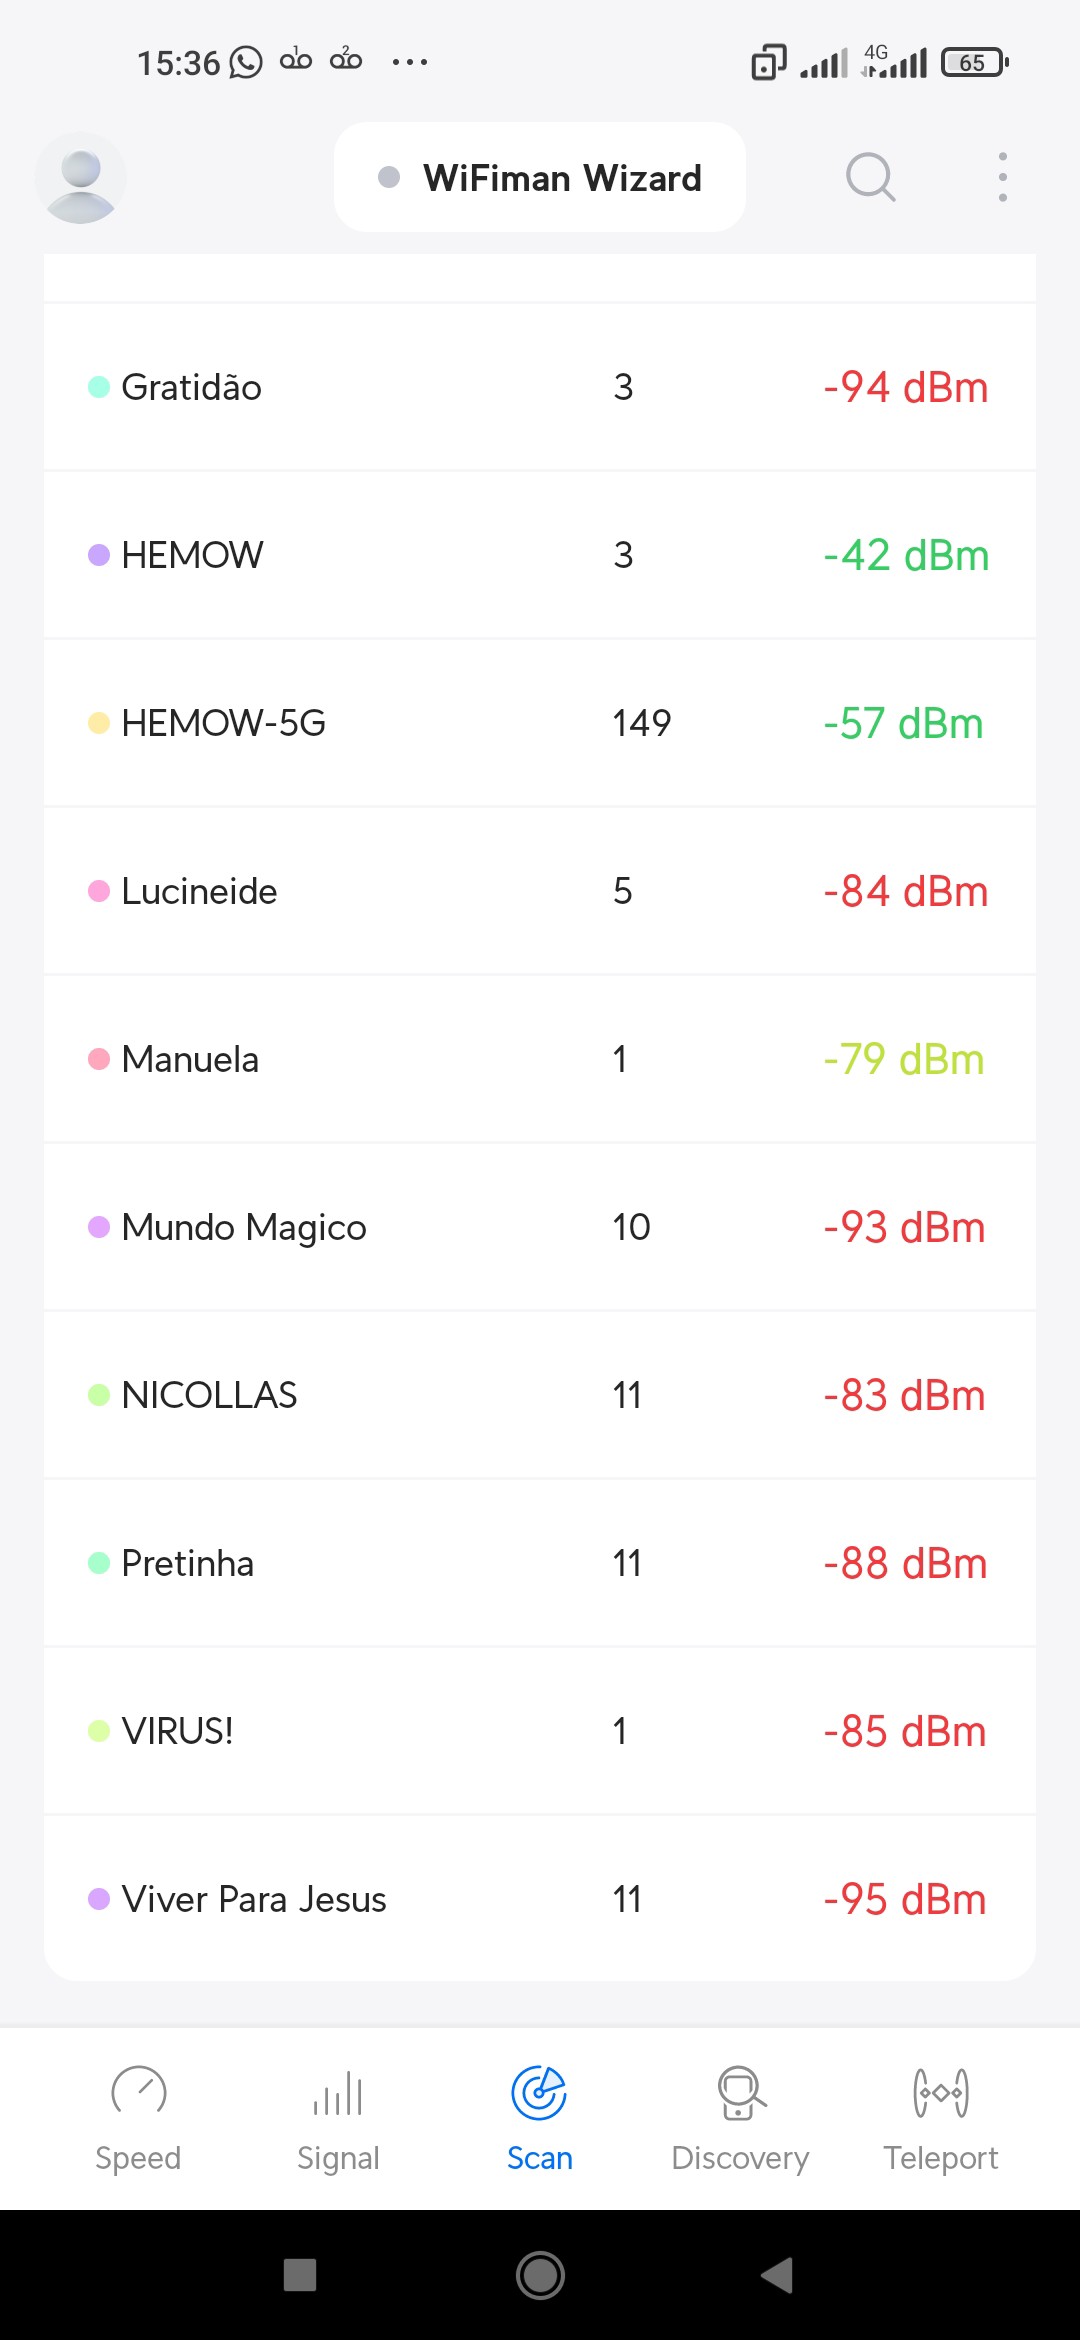Switch to the Discovery tab label

[x=740, y=2158]
